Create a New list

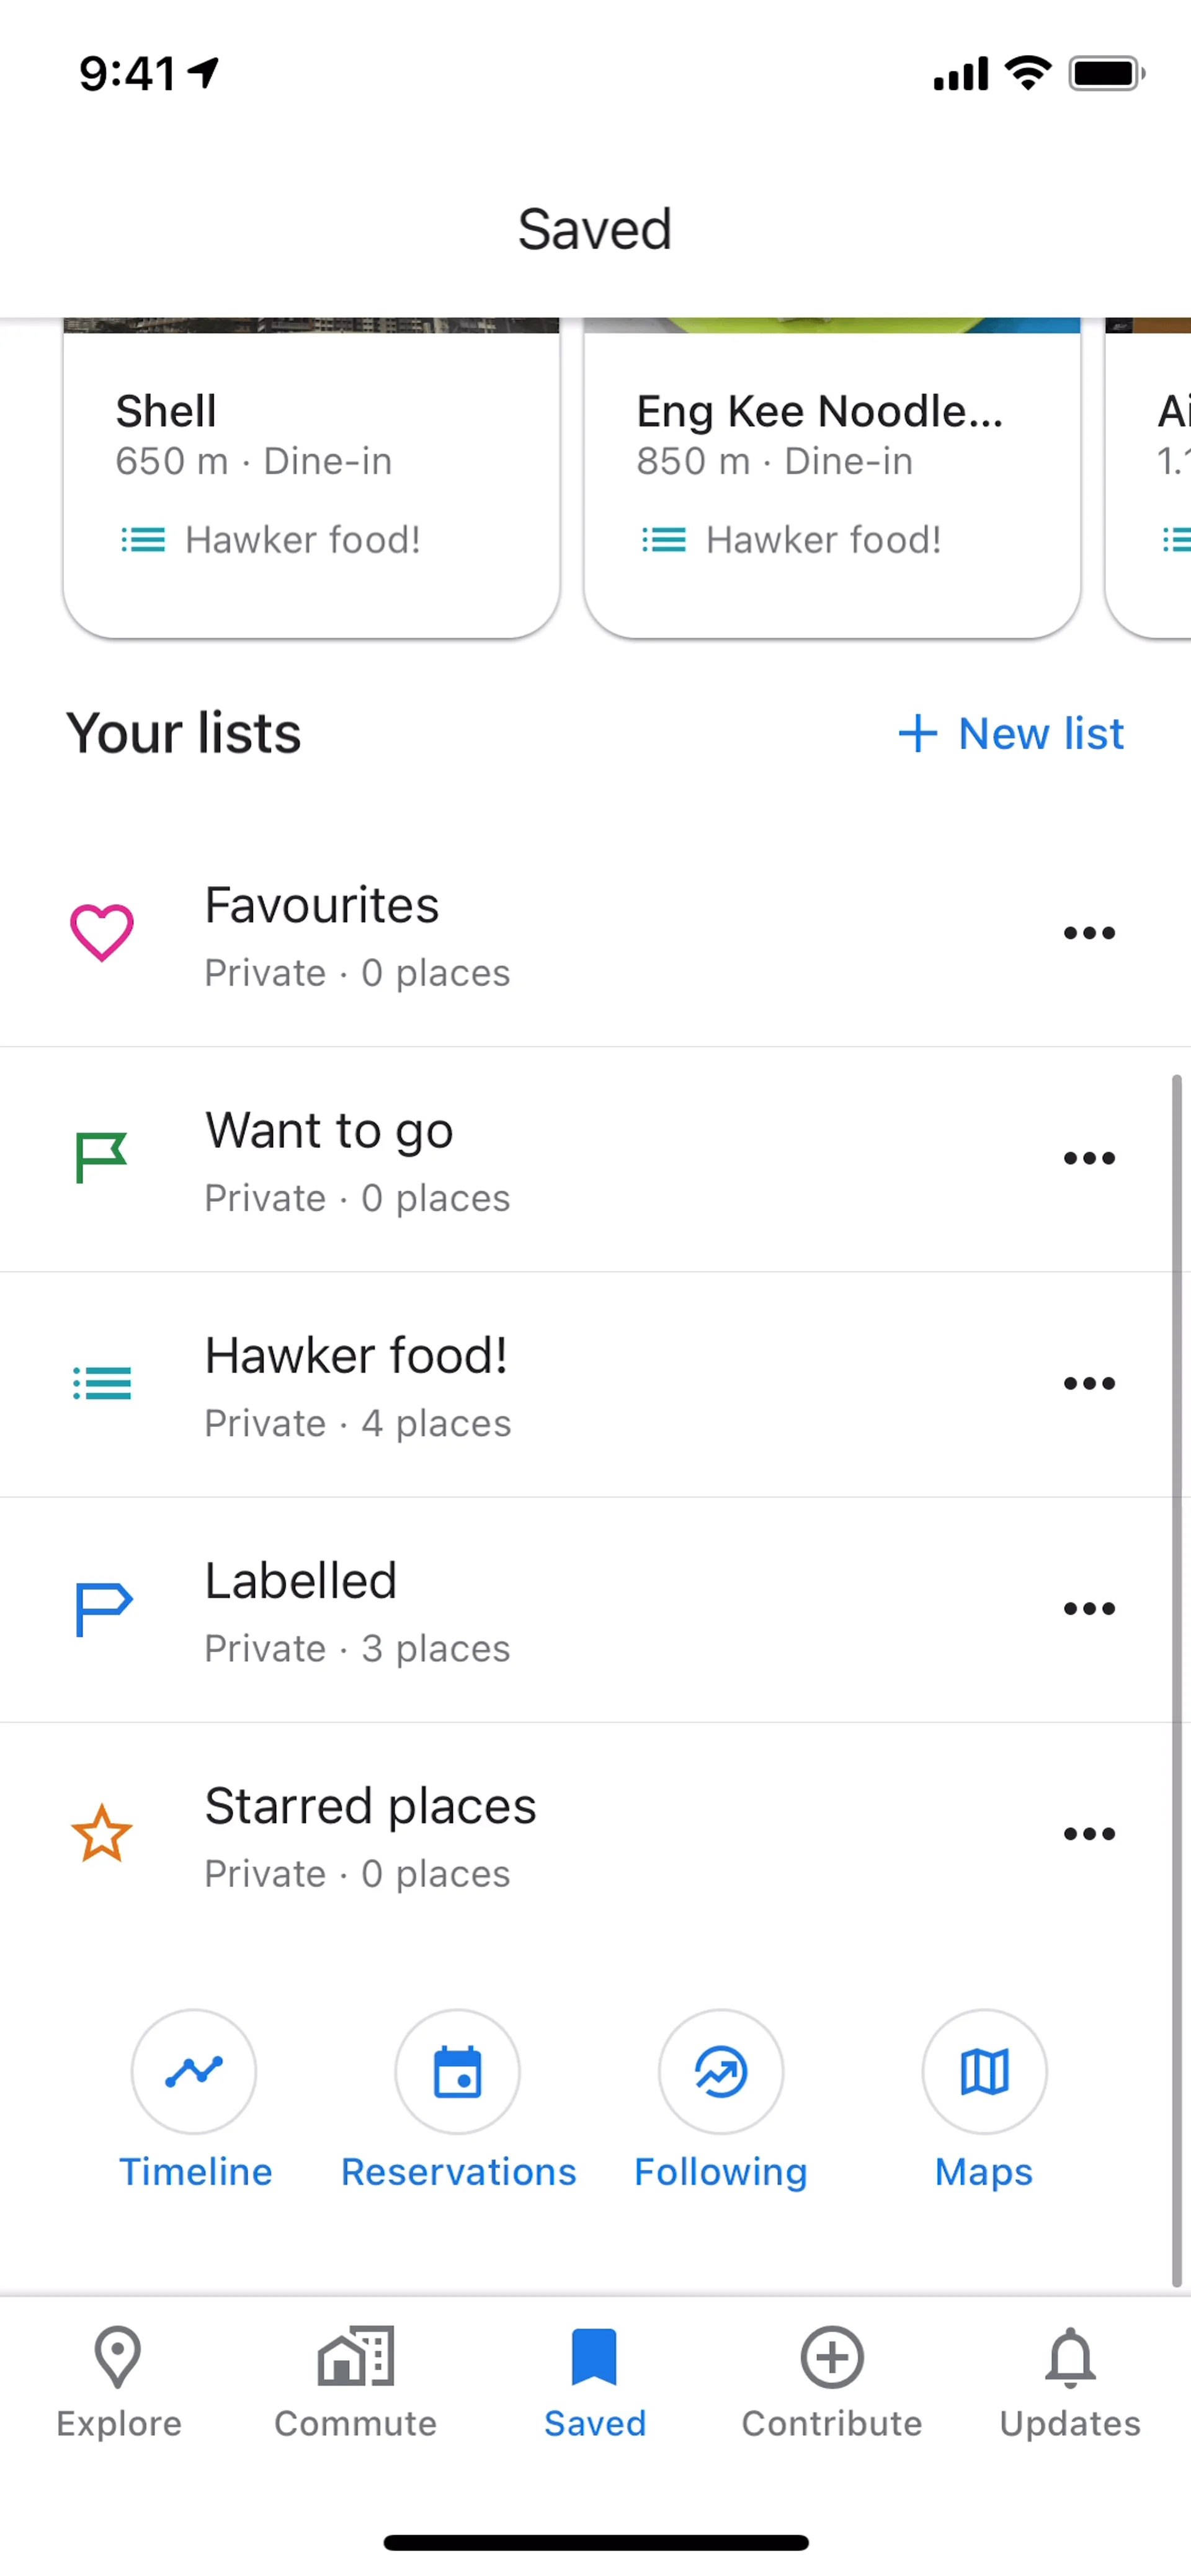point(1011,733)
